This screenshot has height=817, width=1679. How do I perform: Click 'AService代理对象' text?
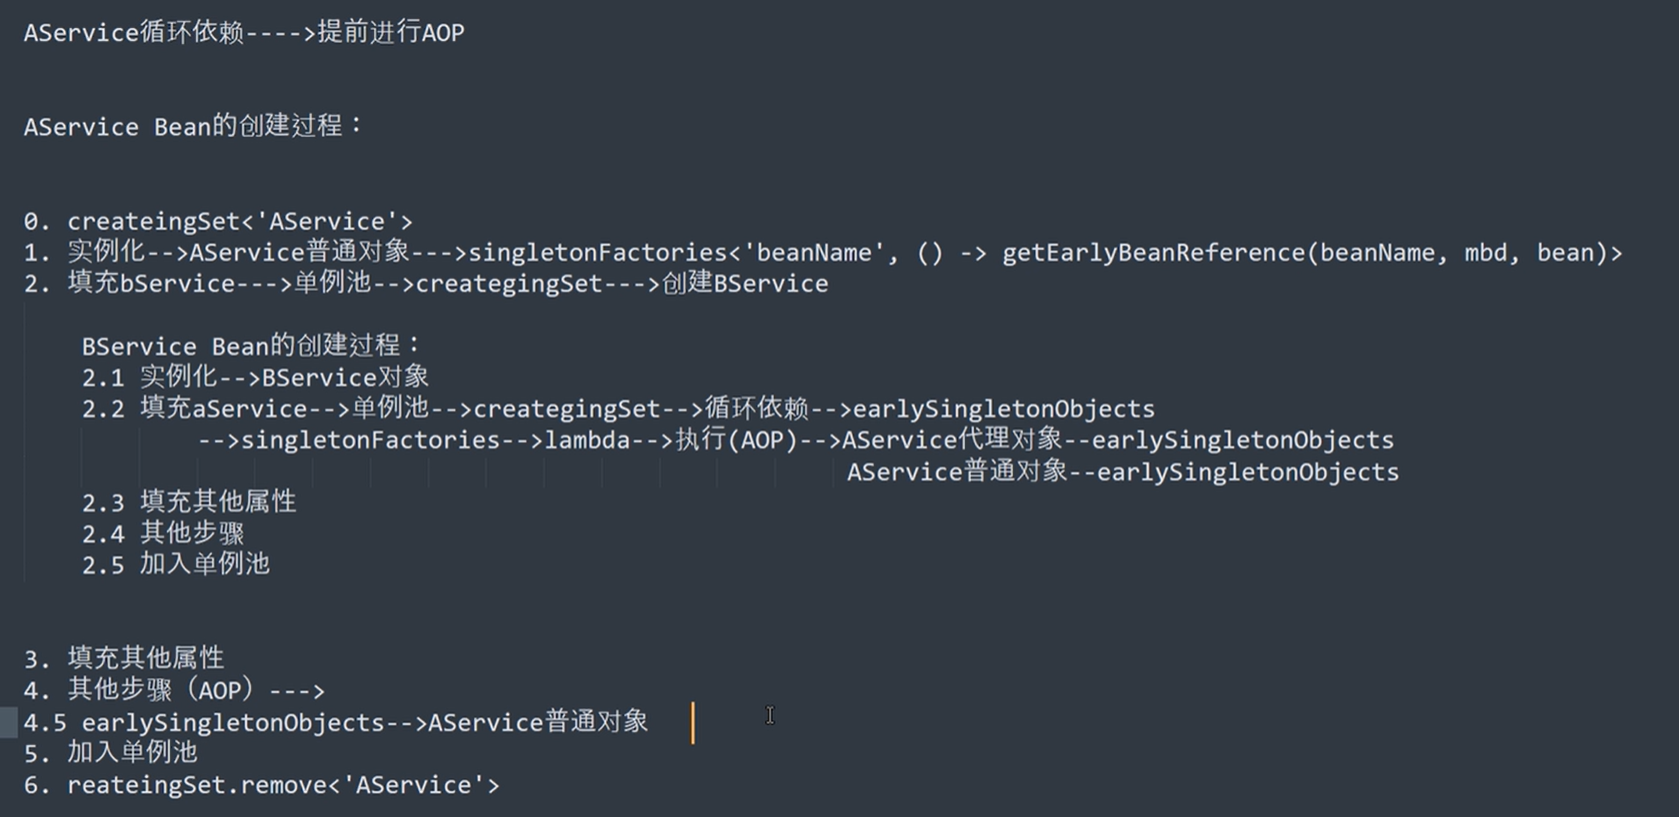click(x=952, y=439)
